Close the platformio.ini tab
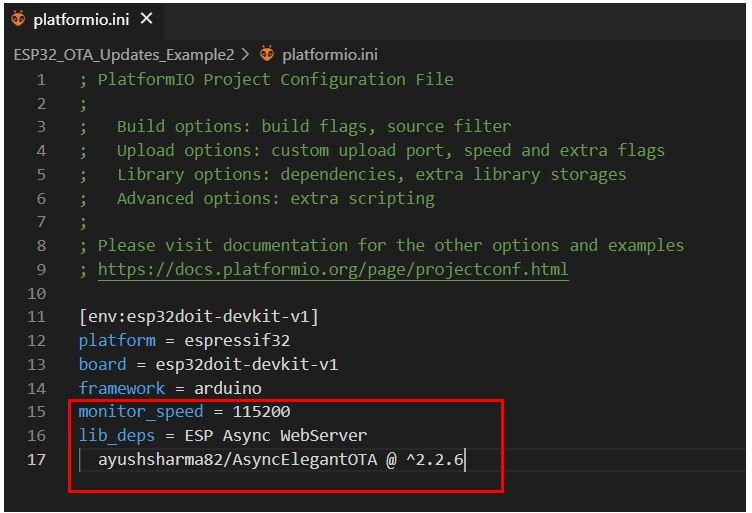The height and width of the screenshot is (513, 752). 146,19
